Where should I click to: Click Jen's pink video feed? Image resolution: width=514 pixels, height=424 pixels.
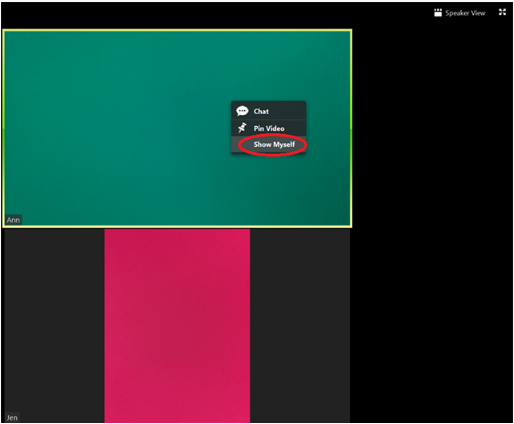tap(177, 326)
